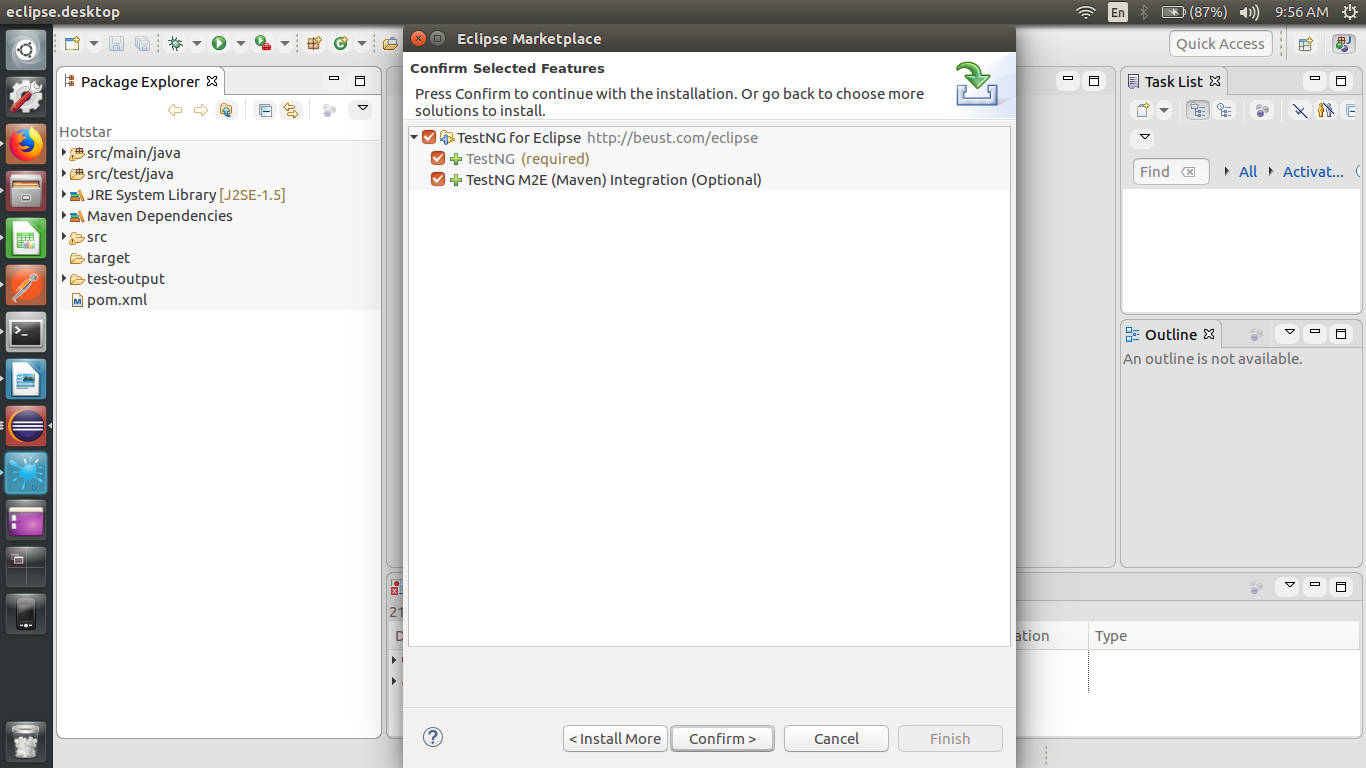Image resolution: width=1366 pixels, height=768 pixels.
Task: Open the Task List view menu
Action: pos(1142,138)
